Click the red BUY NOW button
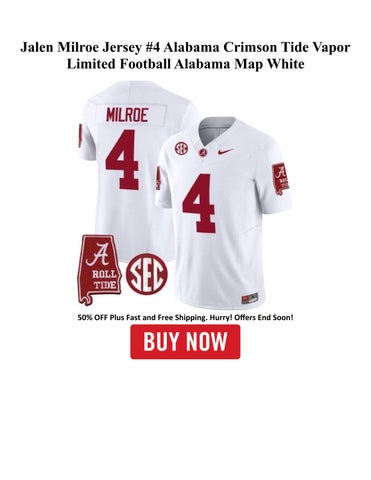Viewport: 371px width, 480px height. click(185, 342)
